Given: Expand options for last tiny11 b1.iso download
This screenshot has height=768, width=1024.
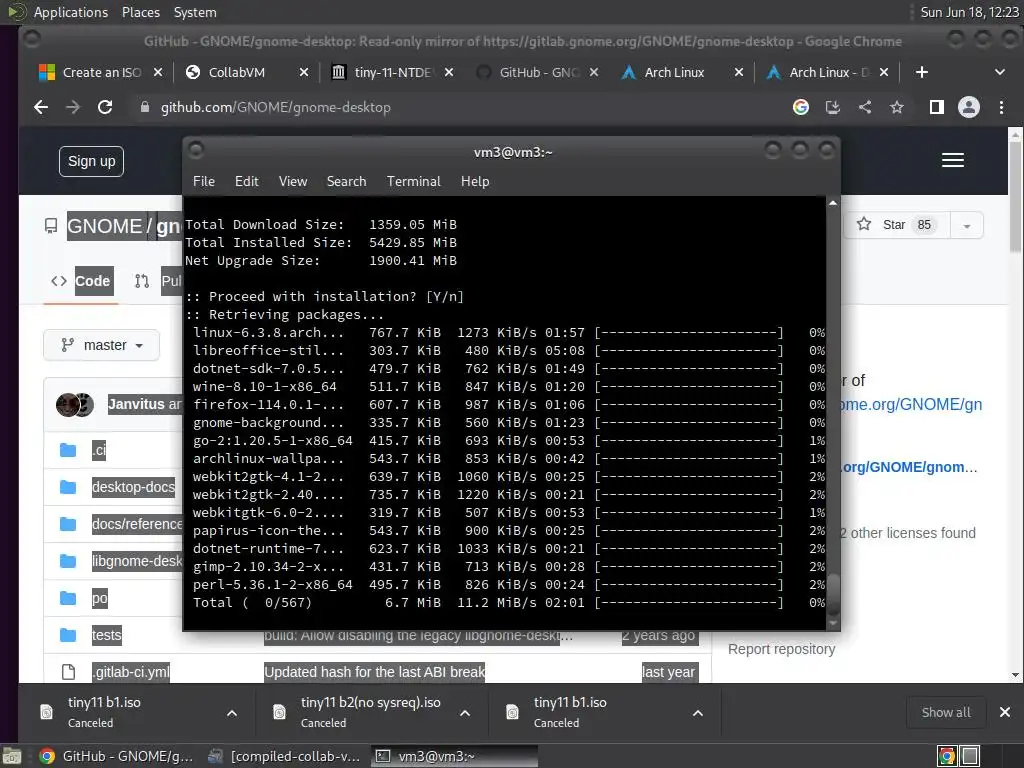Looking at the screenshot, I should (697, 713).
